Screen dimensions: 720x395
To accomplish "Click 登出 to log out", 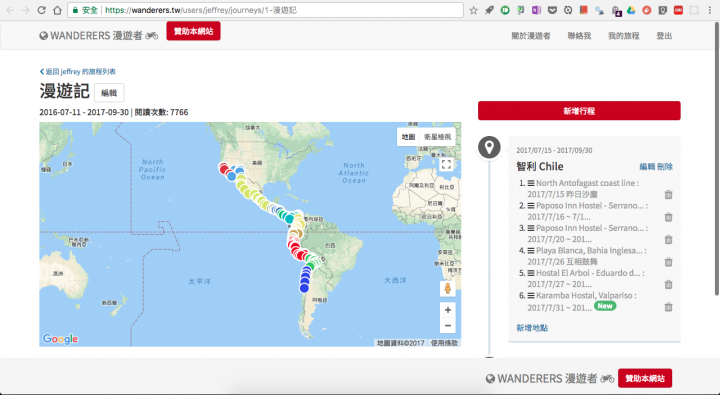I will (664, 36).
